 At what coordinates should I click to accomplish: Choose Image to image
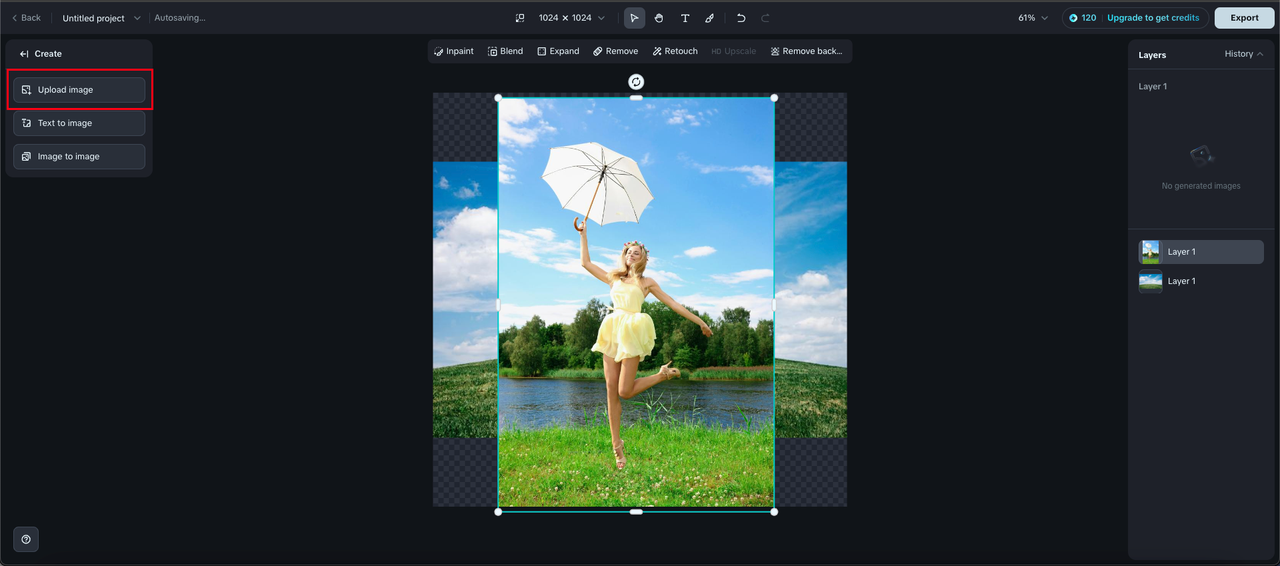click(x=79, y=156)
